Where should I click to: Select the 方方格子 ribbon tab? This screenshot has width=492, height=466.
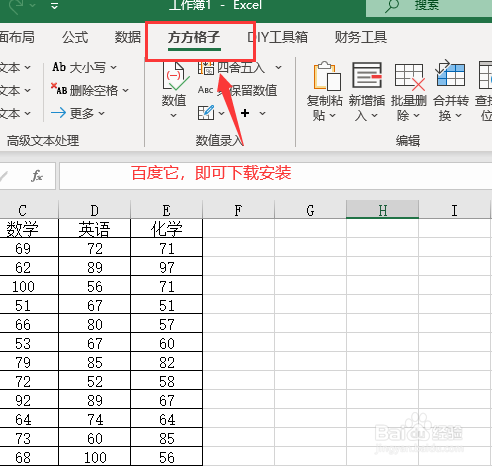click(x=194, y=37)
